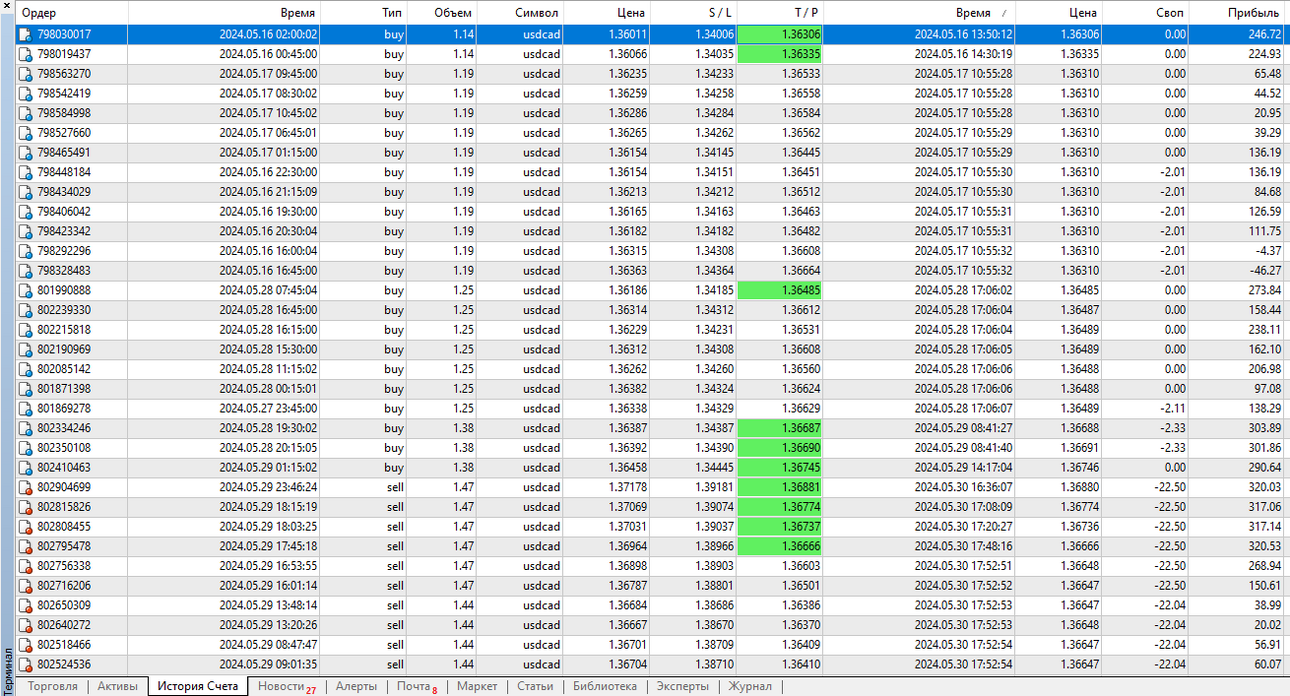The width and height of the screenshot is (1290, 696).
Task: Switch to the Активы tab
Action: pos(117,686)
